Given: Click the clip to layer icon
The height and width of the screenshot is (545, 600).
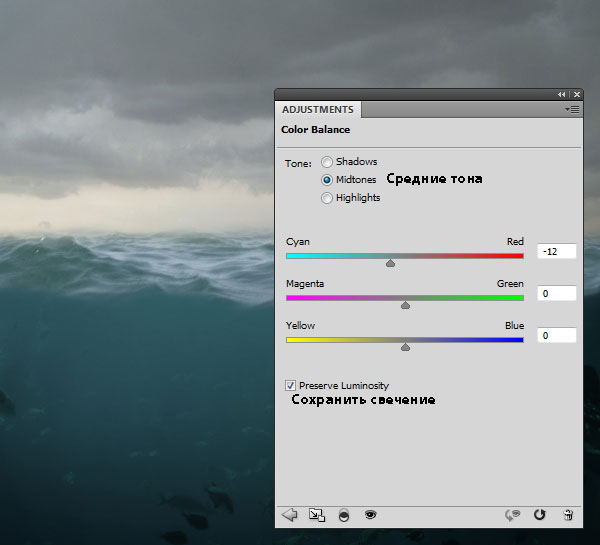Looking at the screenshot, I should click(344, 515).
